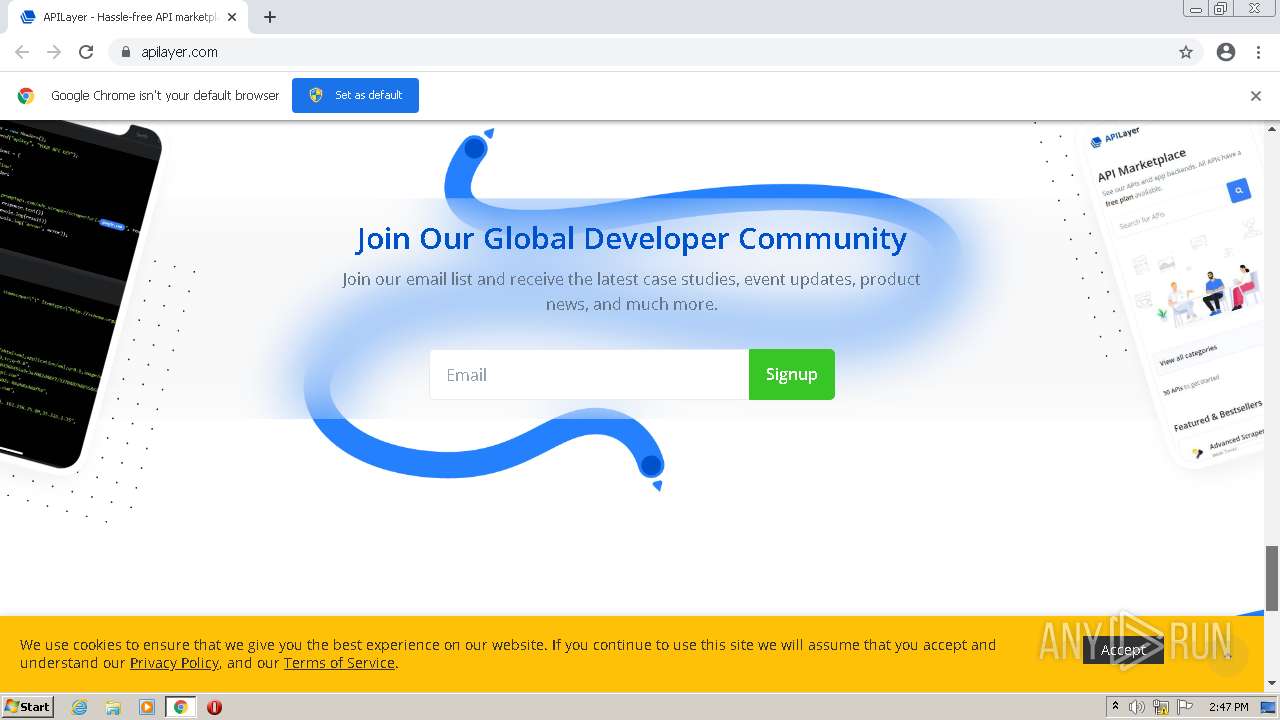1280x720 pixels.
Task: Accept the cookies notice
Action: 1123,650
